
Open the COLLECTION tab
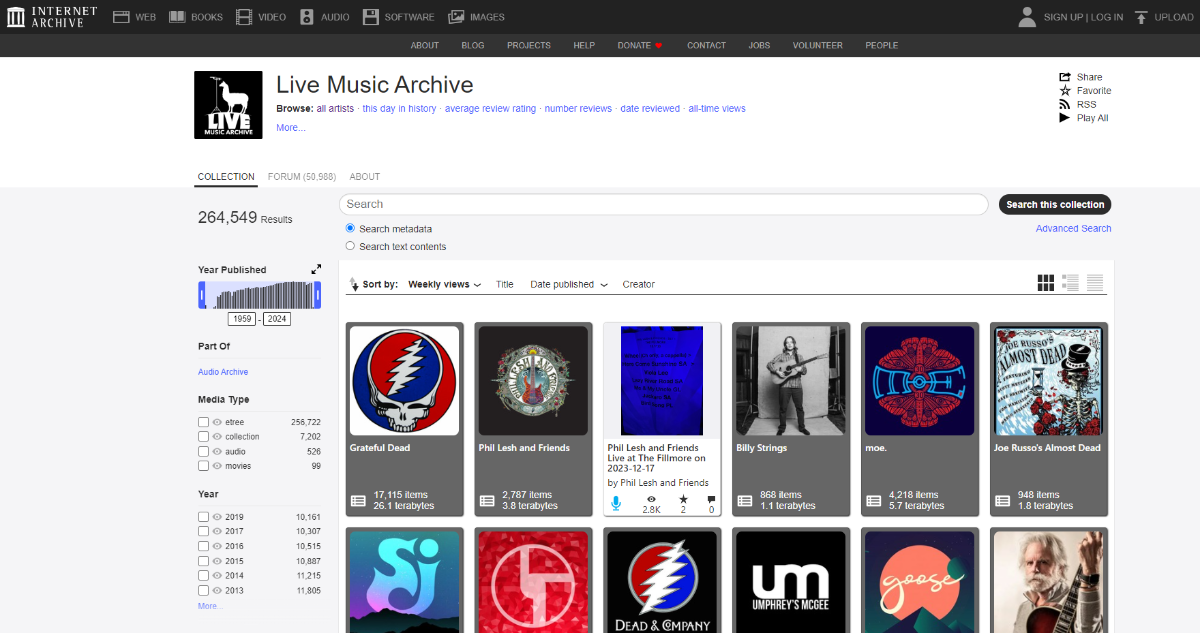[226, 177]
